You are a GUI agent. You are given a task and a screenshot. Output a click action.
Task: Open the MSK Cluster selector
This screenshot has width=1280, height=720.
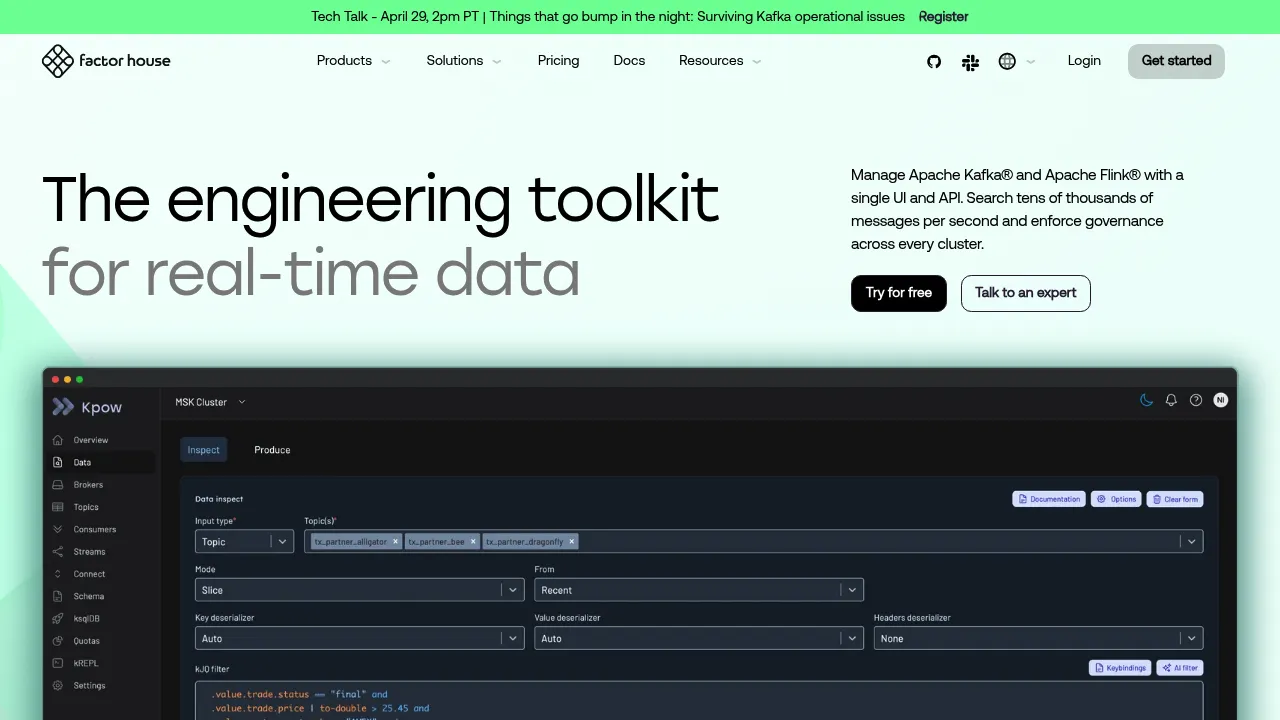210,402
